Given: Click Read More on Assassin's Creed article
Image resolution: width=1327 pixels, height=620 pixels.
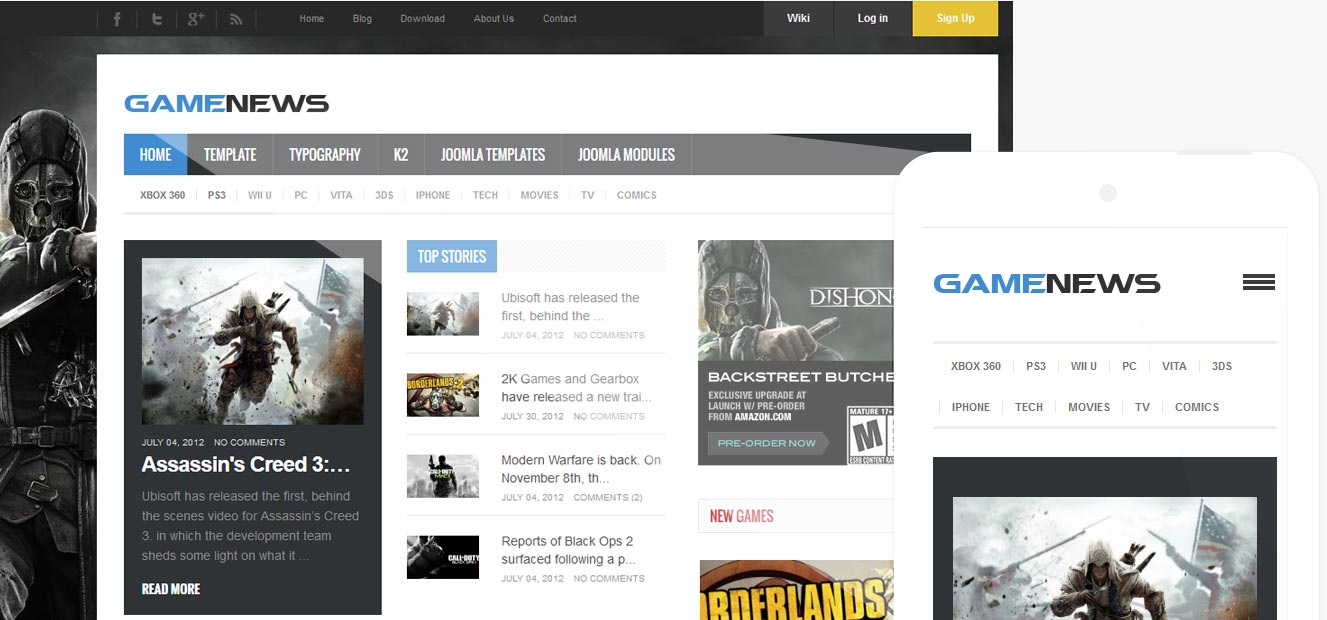Looking at the screenshot, I should pyautogui.click(x=171, y=589).
